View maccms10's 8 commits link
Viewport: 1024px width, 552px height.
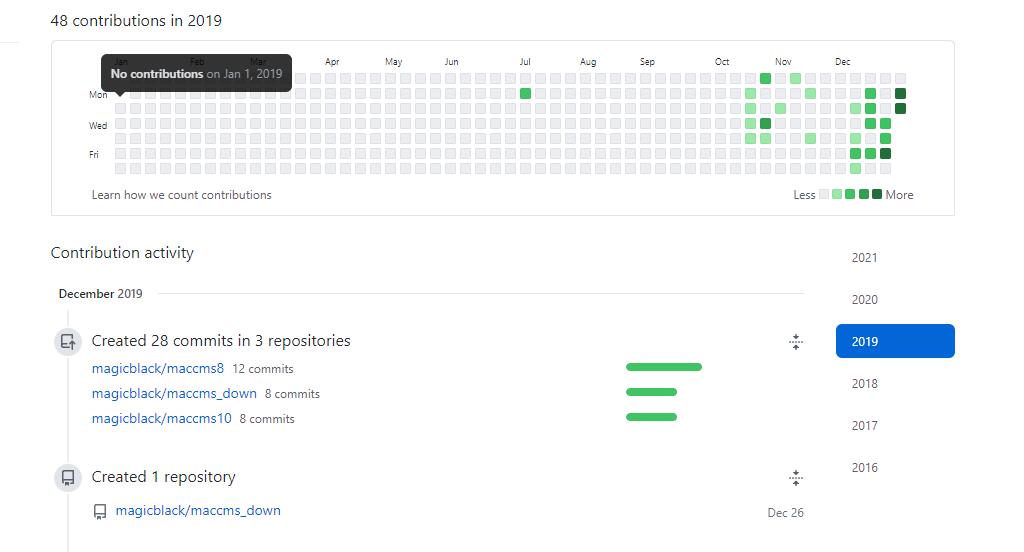click(266, 419)
